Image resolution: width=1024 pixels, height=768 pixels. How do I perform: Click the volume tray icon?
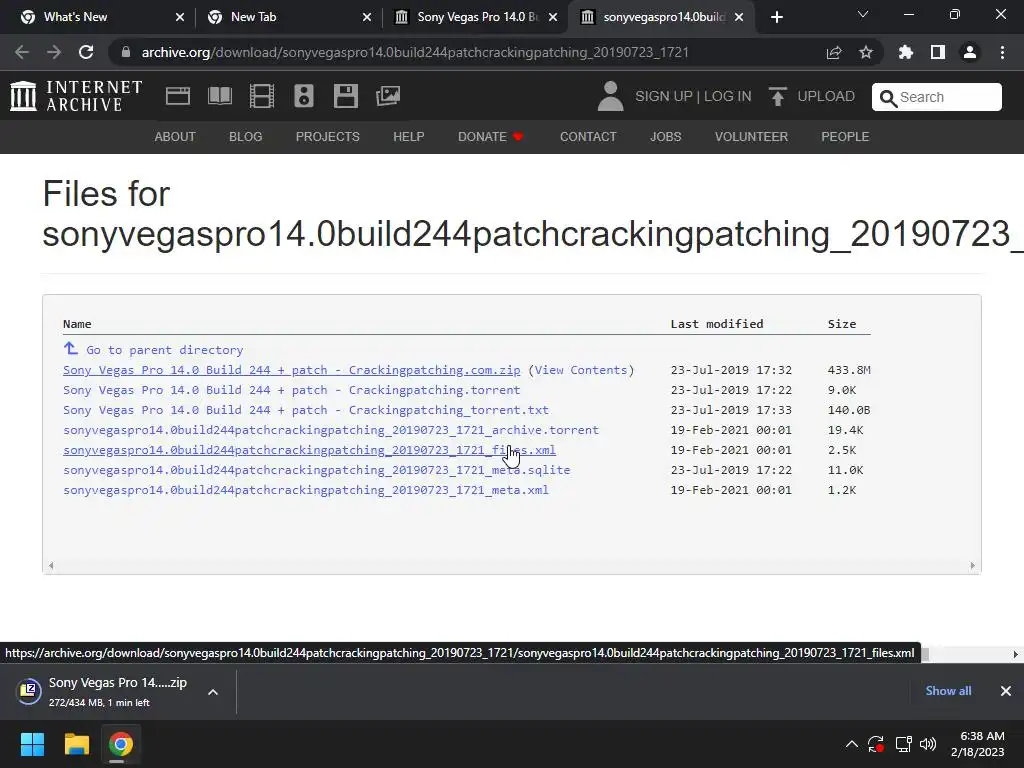[x=927, y=744]
